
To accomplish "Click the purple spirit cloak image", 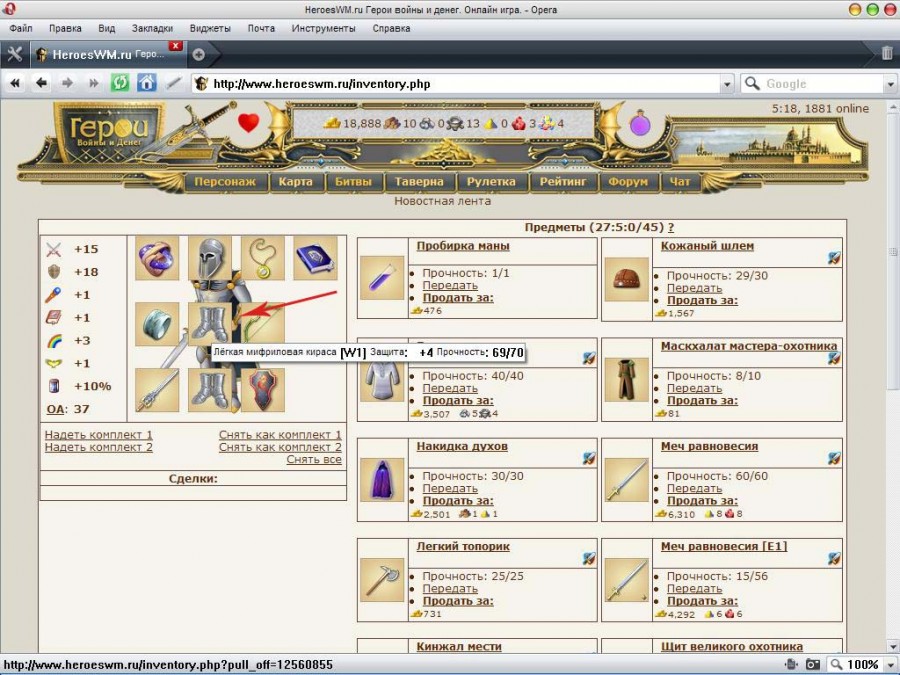I will (382, 480).
